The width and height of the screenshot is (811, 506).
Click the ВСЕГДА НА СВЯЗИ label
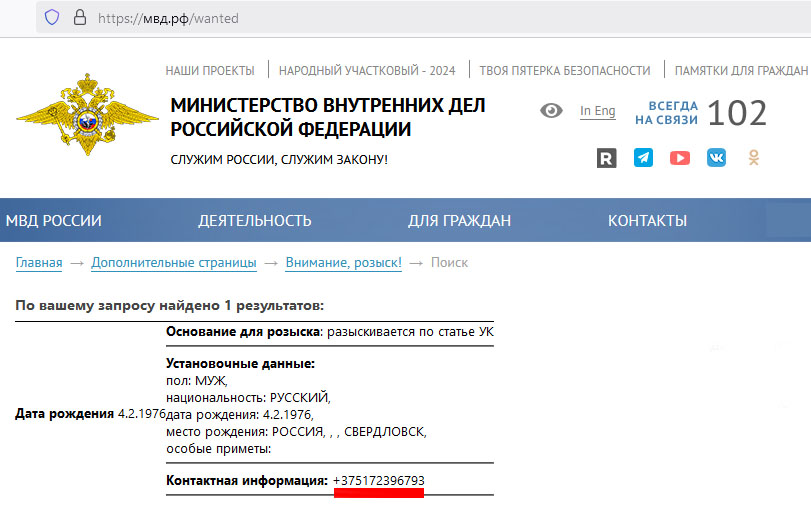pos(667,113)
